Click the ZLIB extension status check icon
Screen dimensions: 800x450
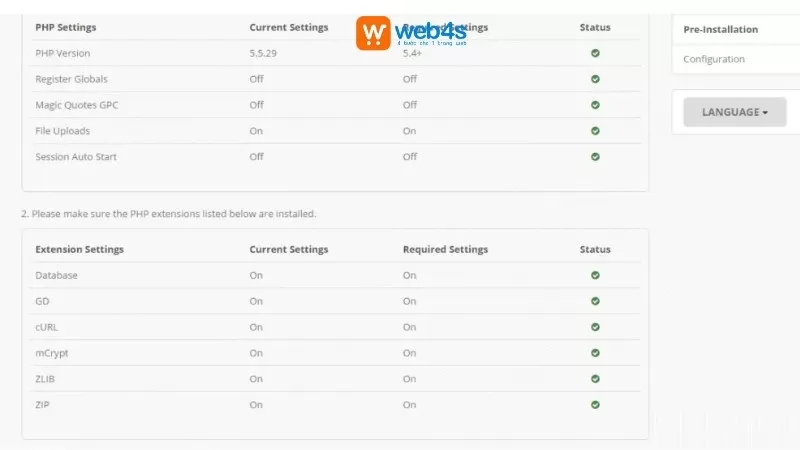(x=595, y=379)
